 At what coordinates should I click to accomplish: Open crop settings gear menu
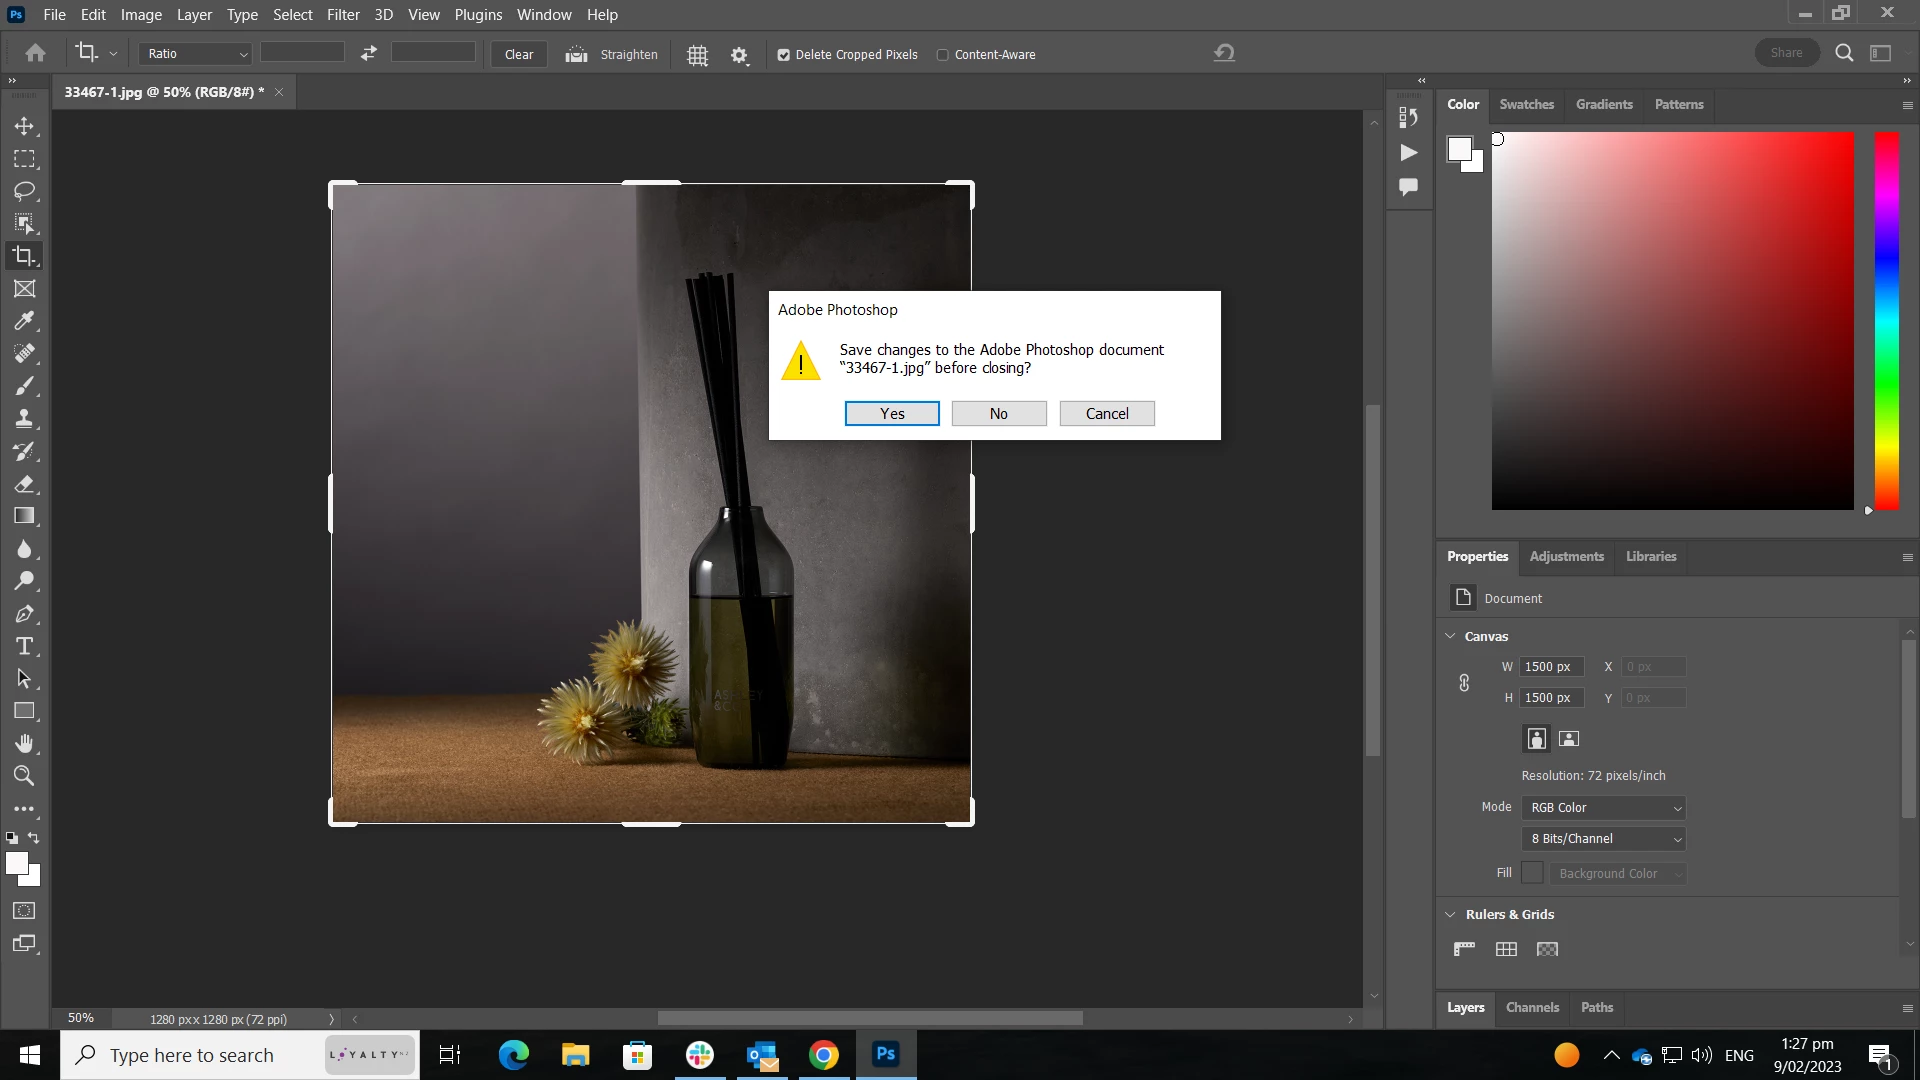point(739,55)
